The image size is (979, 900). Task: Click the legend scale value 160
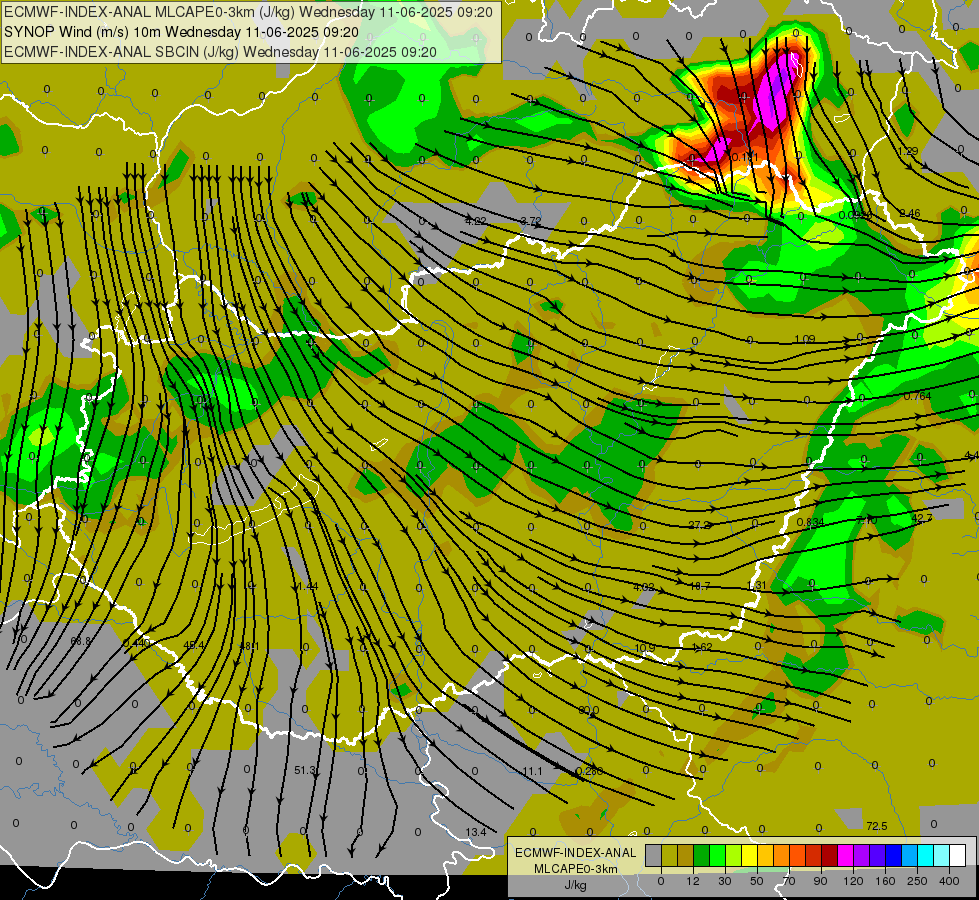tap(885, 881)
